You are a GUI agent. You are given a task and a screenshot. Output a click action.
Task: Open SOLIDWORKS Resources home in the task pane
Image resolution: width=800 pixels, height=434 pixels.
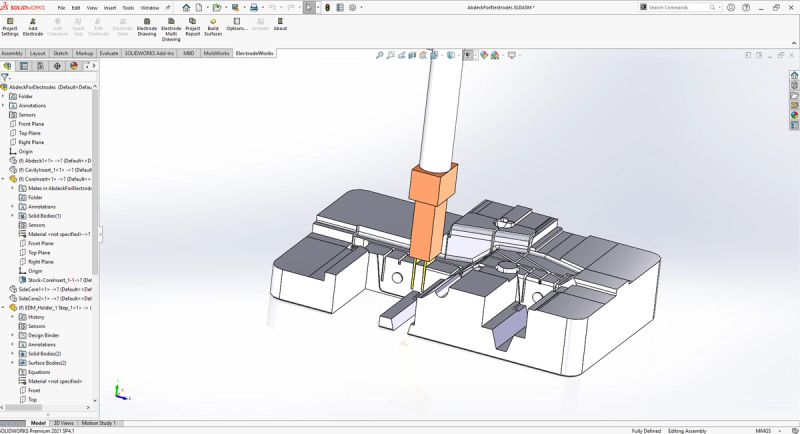coord(794,75)
